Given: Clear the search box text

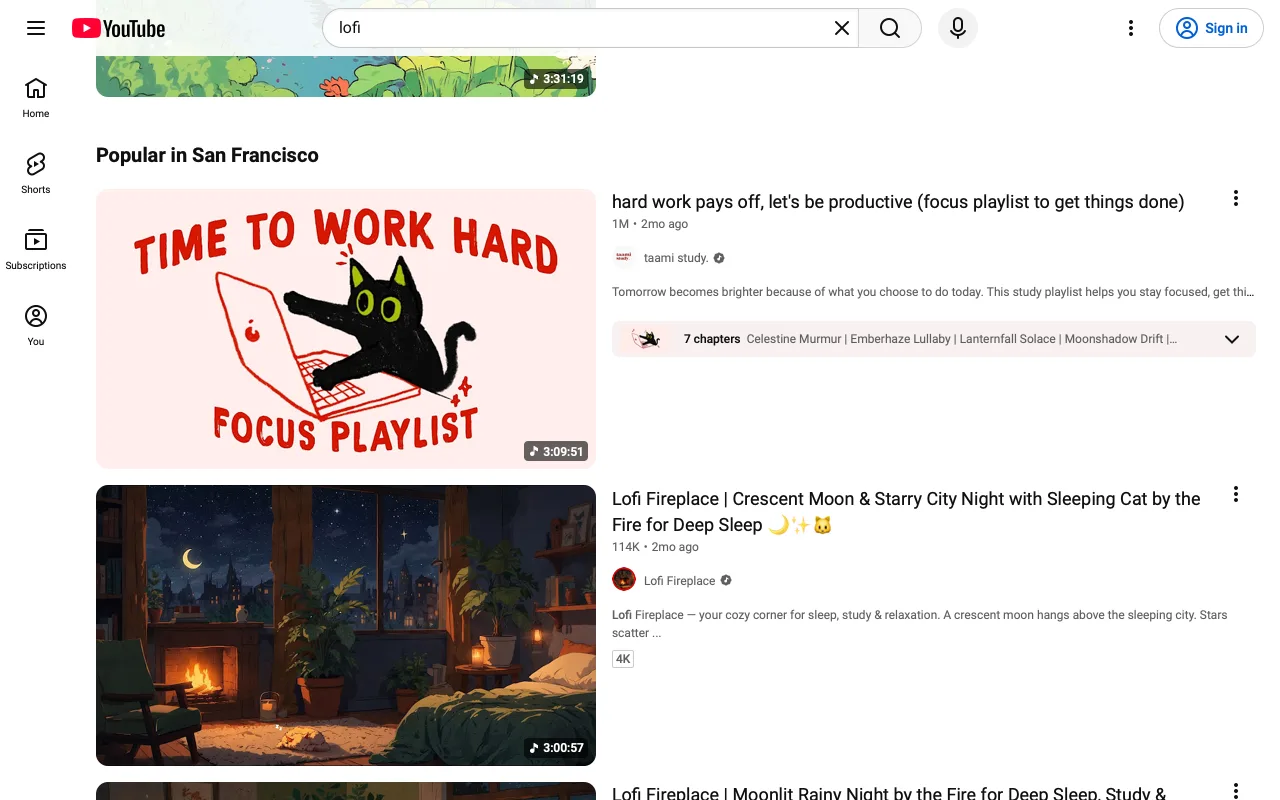Looking at the screenshot, I should tap(842, 28).
